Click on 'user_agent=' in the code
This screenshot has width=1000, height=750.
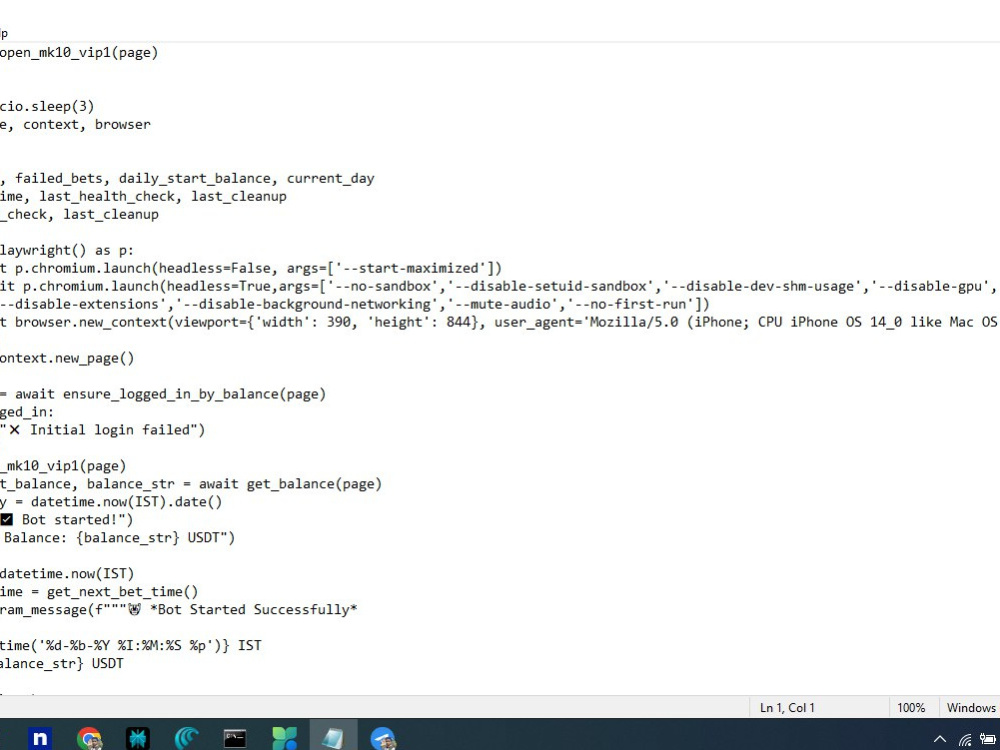click(x=538, y=322)
